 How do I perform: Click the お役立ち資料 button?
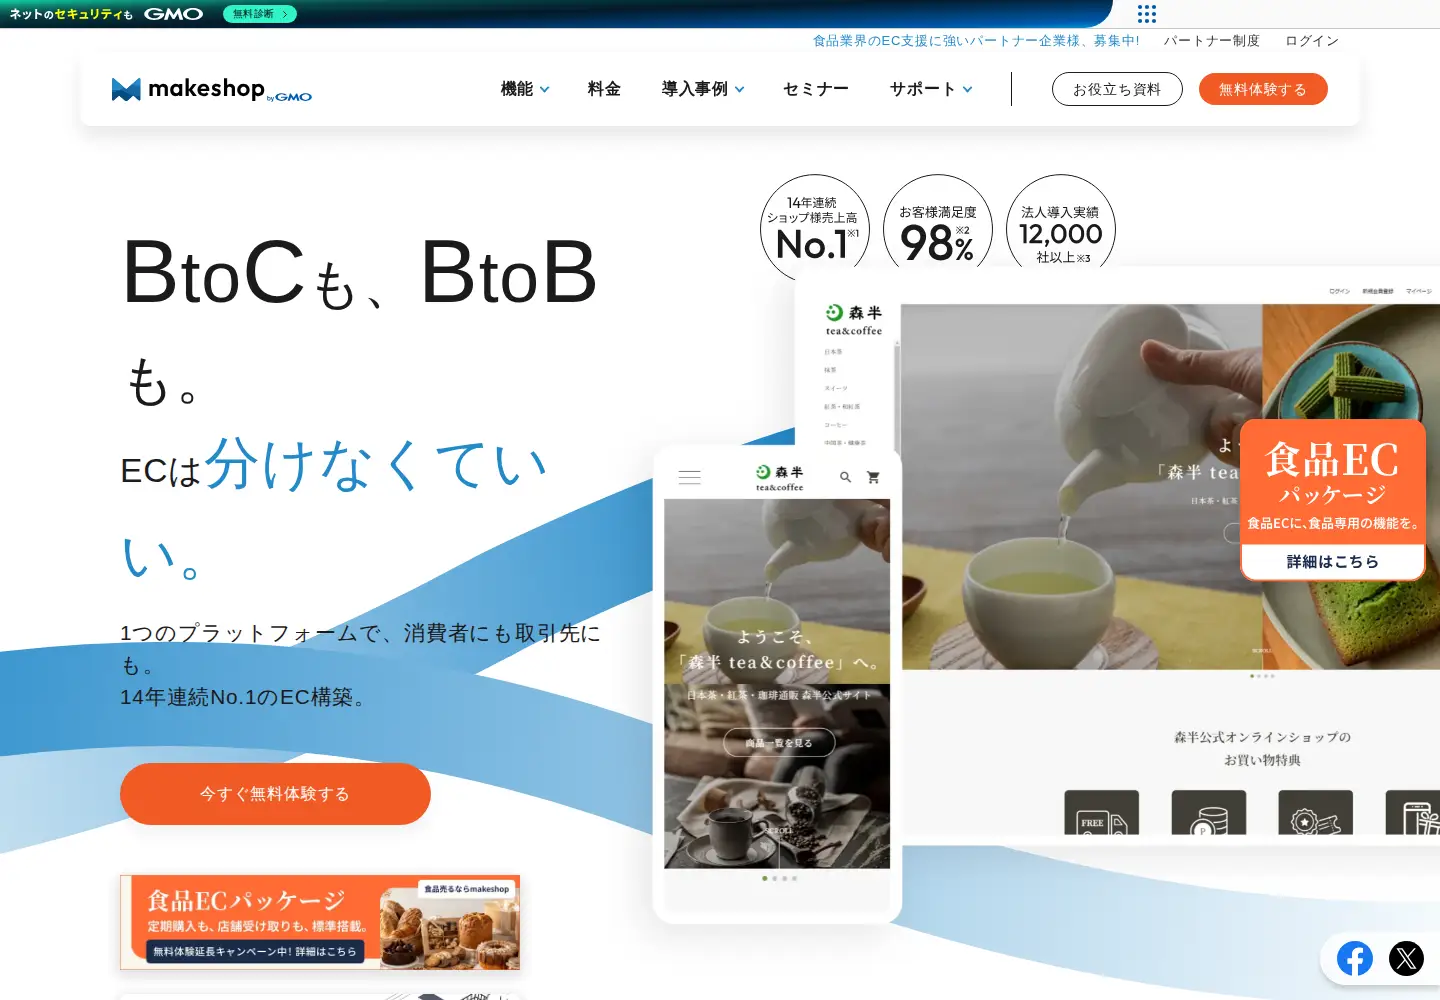(x=1117, y=89)
